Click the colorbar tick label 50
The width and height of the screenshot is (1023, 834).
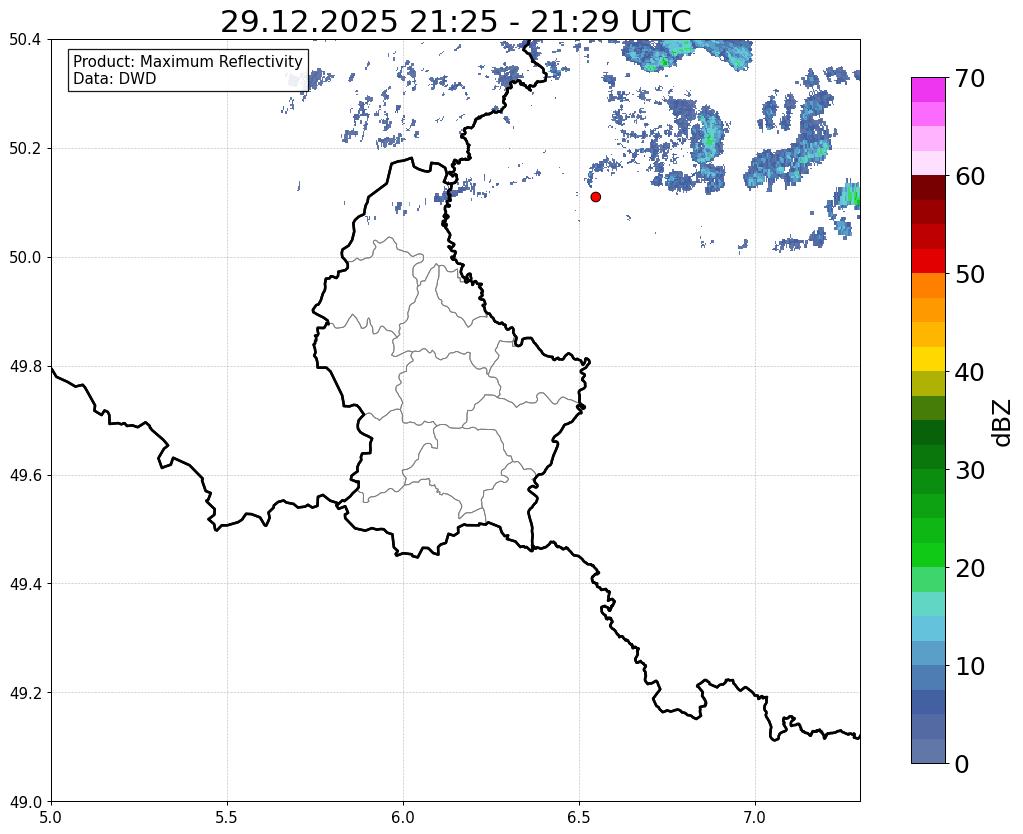click(969, 274)
